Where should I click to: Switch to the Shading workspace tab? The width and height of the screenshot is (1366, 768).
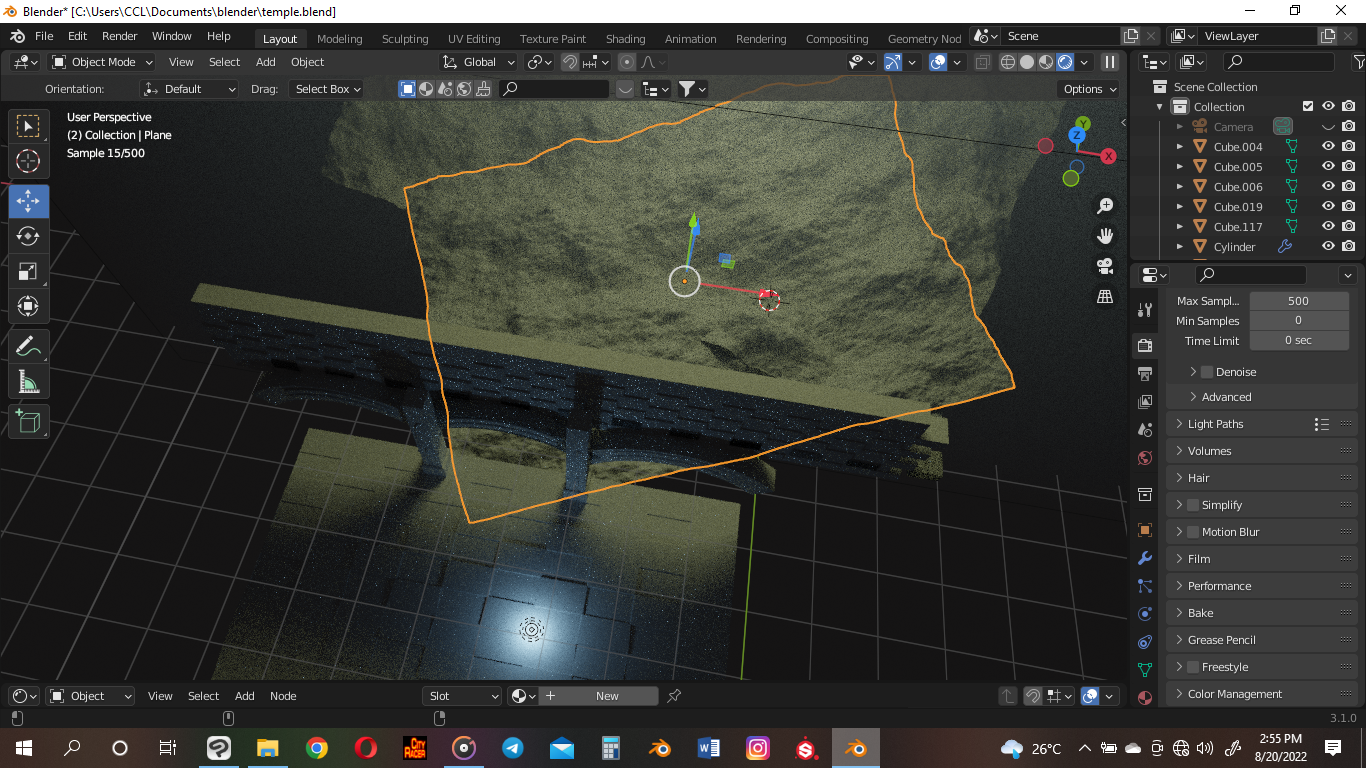click(x=625, y=39)
